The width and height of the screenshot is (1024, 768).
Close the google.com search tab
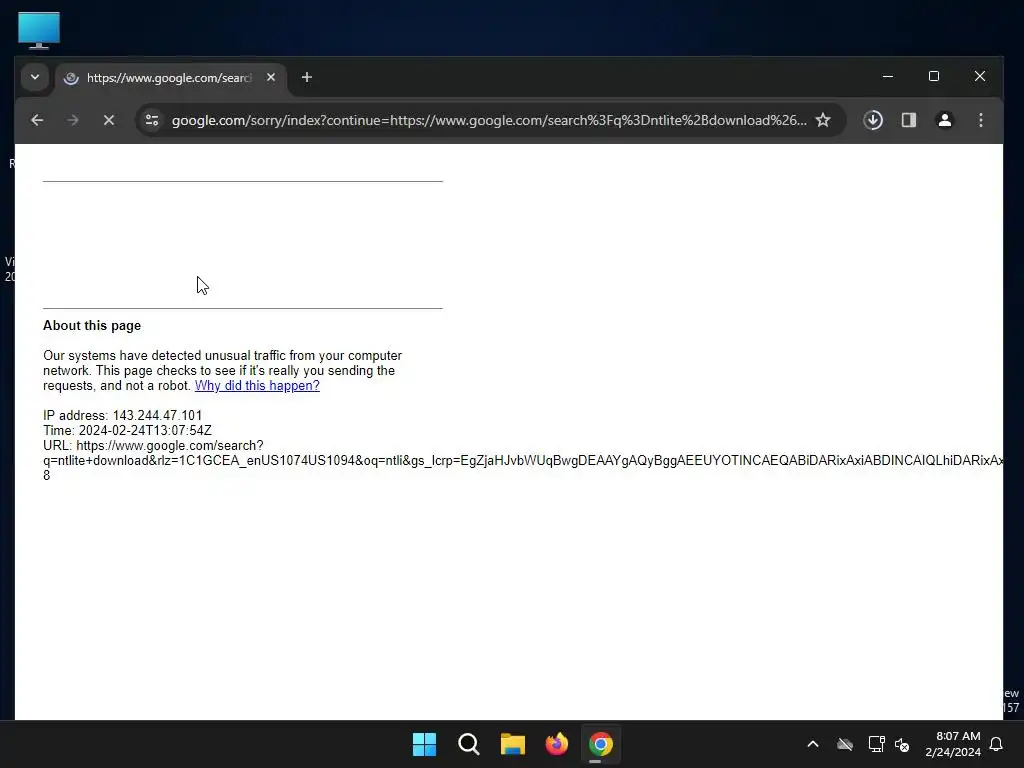[271, 77]
